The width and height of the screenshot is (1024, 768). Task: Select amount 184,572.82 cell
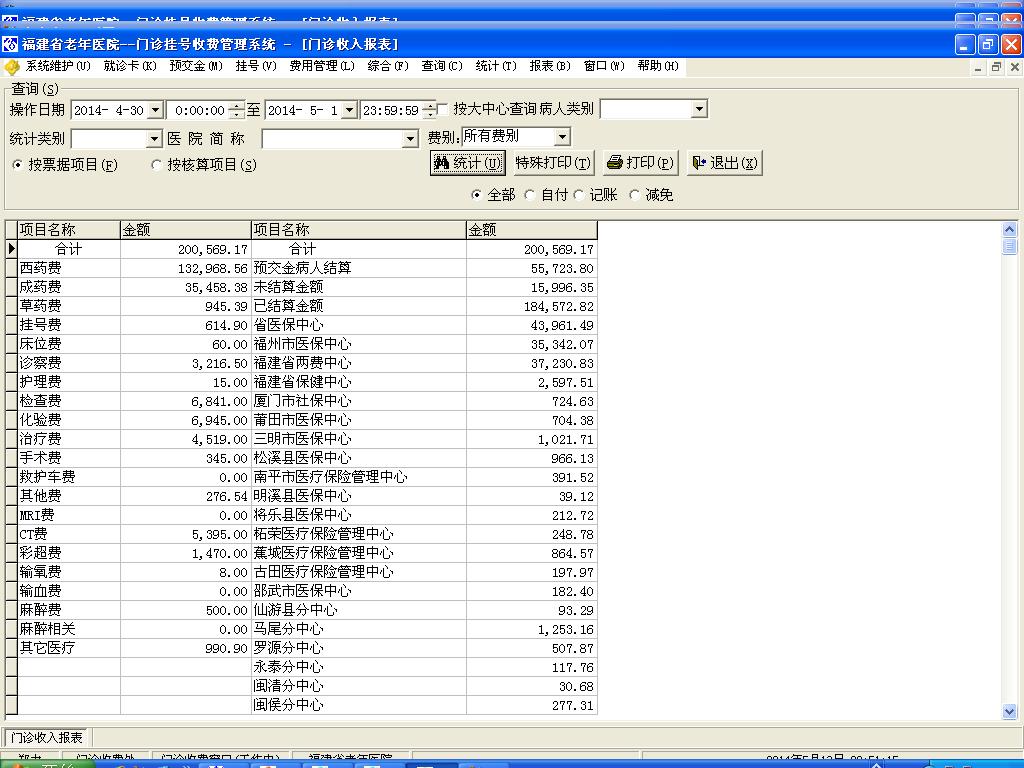pyautogui.click(x=532, y=306)
